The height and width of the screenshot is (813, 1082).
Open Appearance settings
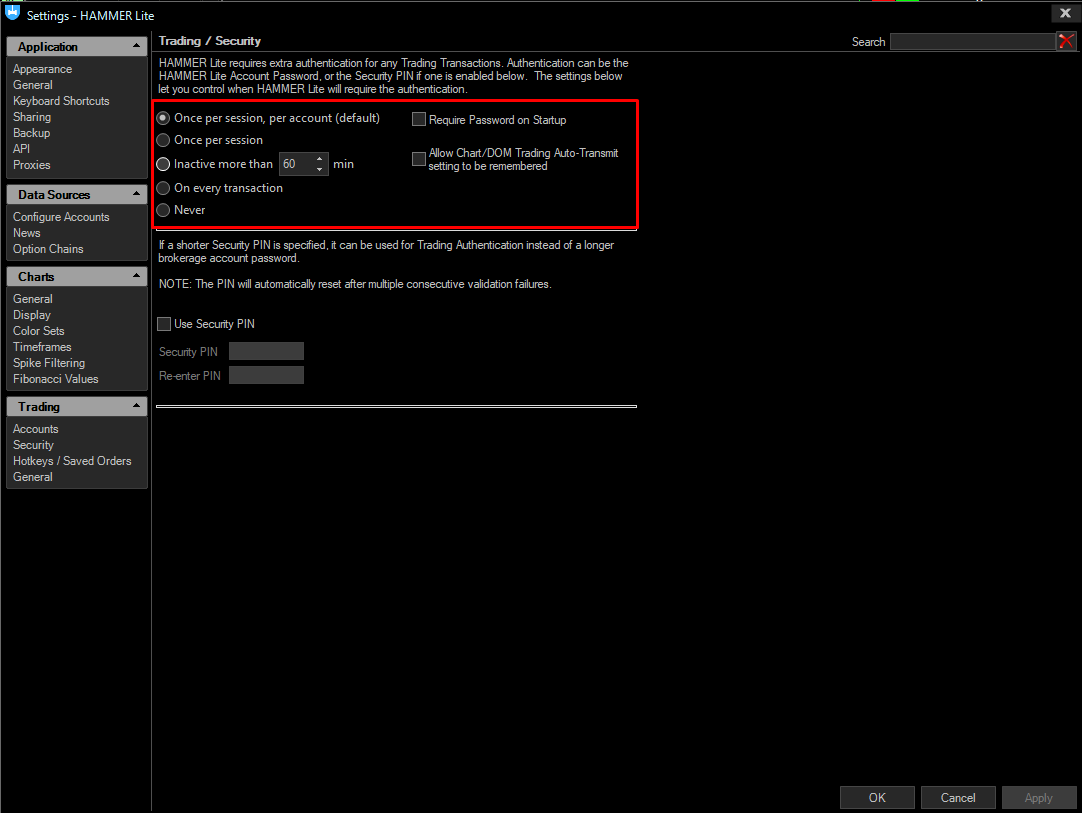pos(42,69)
